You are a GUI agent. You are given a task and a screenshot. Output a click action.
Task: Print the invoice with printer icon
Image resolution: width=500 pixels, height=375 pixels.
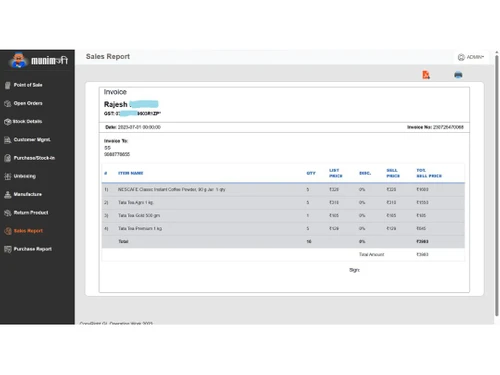pos(458,75)
